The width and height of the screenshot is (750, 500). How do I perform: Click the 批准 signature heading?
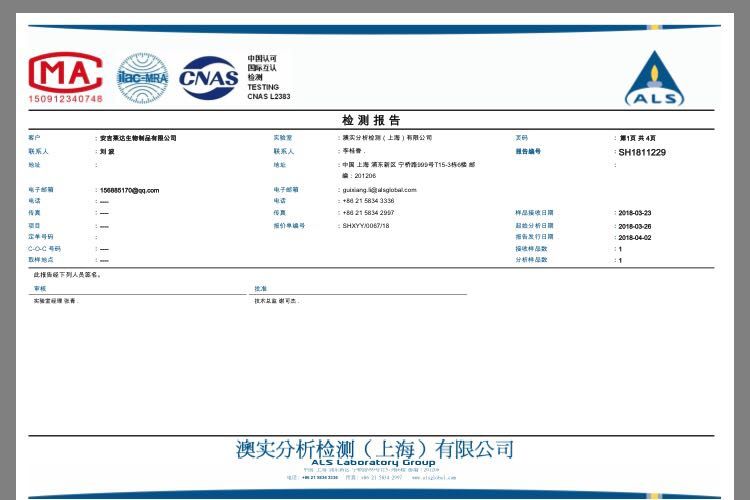click(261, 289)
